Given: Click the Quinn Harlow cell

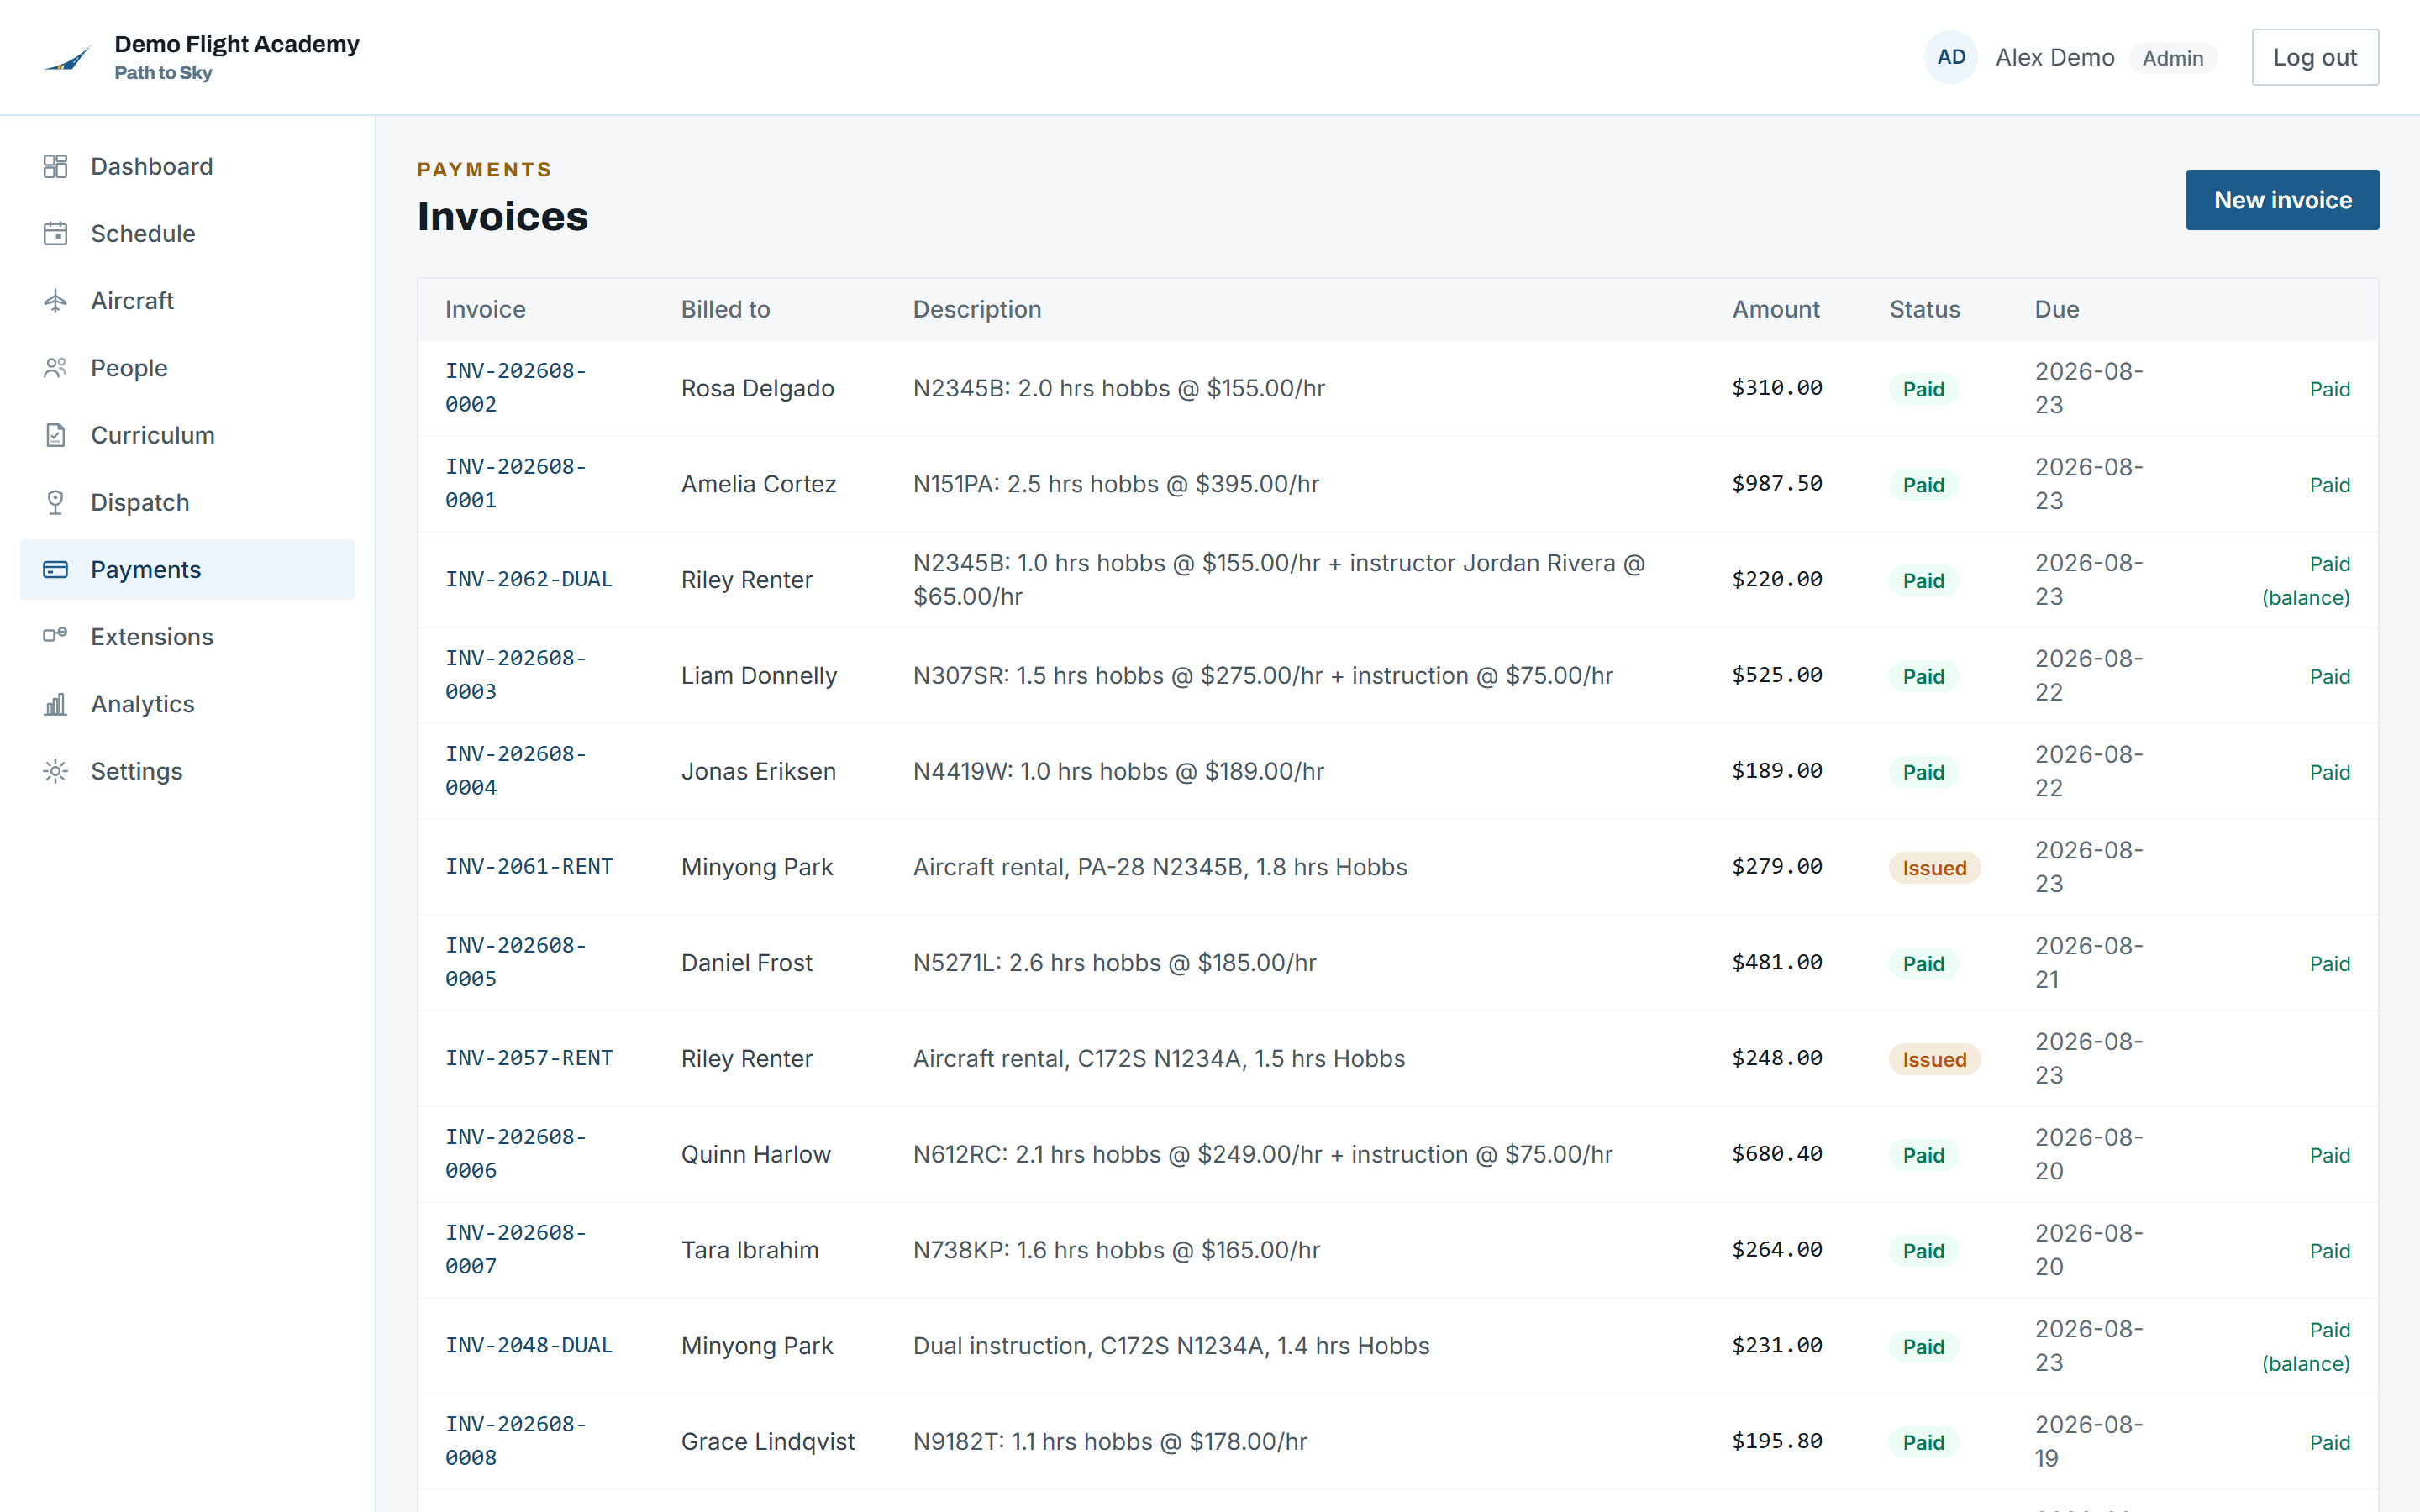Looking at the screenshot, I should tap(755, 1154).
